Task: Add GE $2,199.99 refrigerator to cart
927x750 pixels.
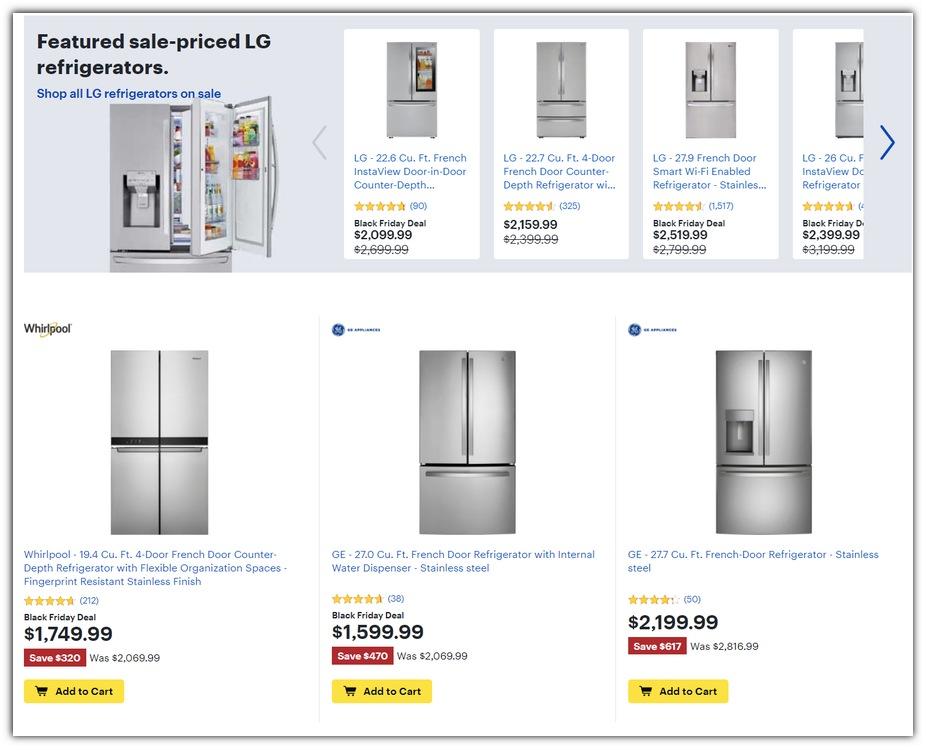Action: point(678,691)
